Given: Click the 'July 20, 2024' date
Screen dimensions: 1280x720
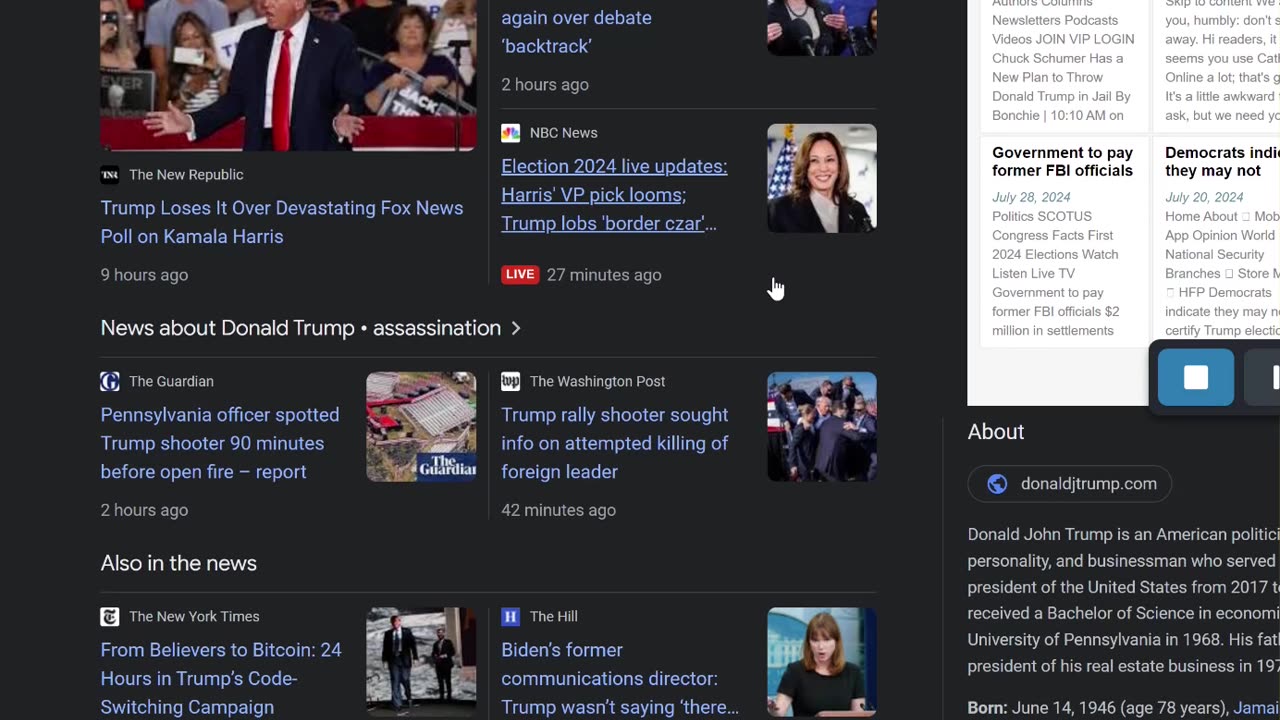Looking at the screenshot, I should coord(1204,197).
